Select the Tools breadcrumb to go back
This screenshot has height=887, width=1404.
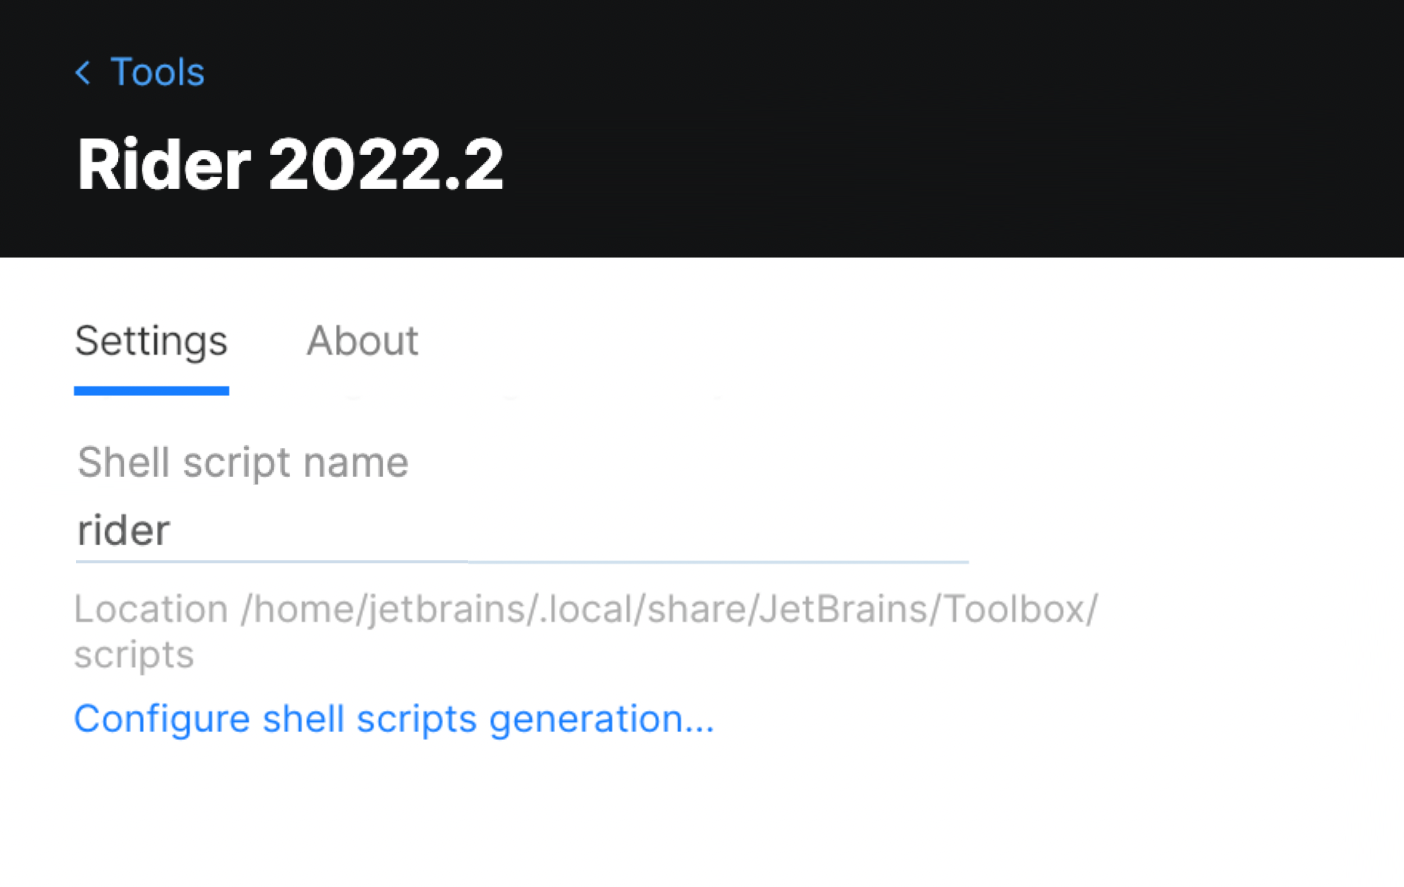pos(157,72)
